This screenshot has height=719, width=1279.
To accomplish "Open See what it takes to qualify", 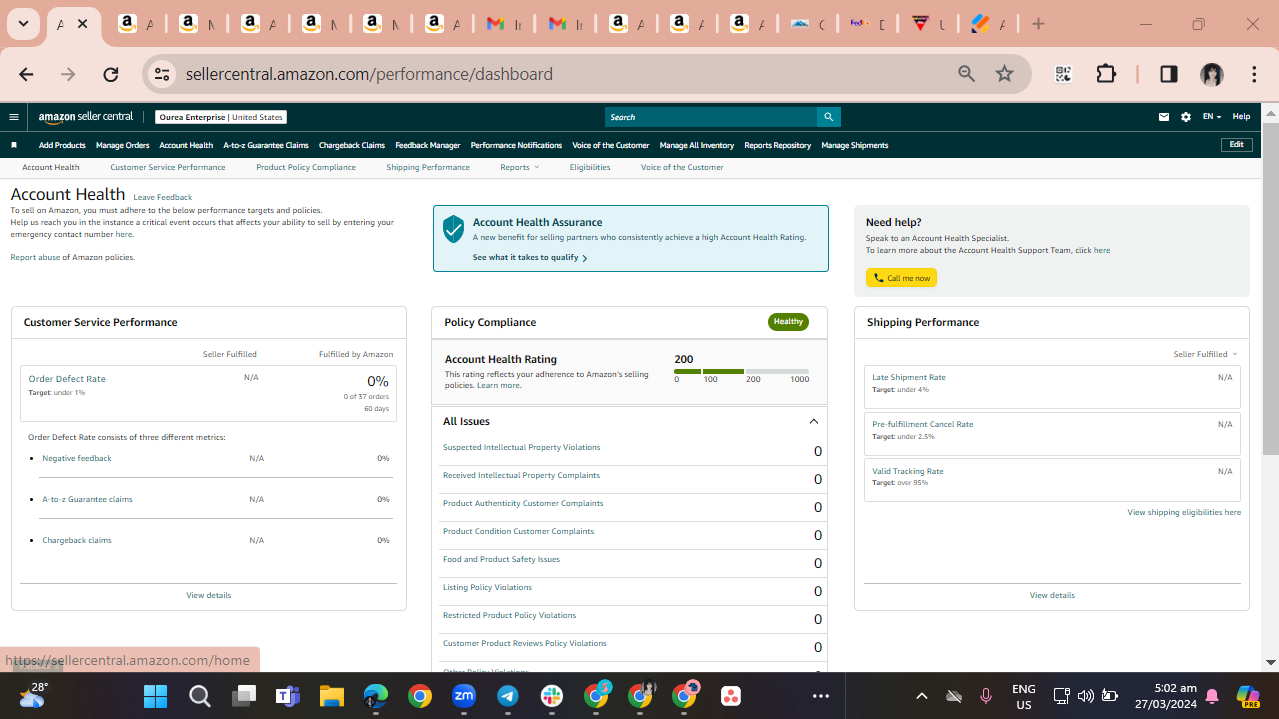I will 529,258.
